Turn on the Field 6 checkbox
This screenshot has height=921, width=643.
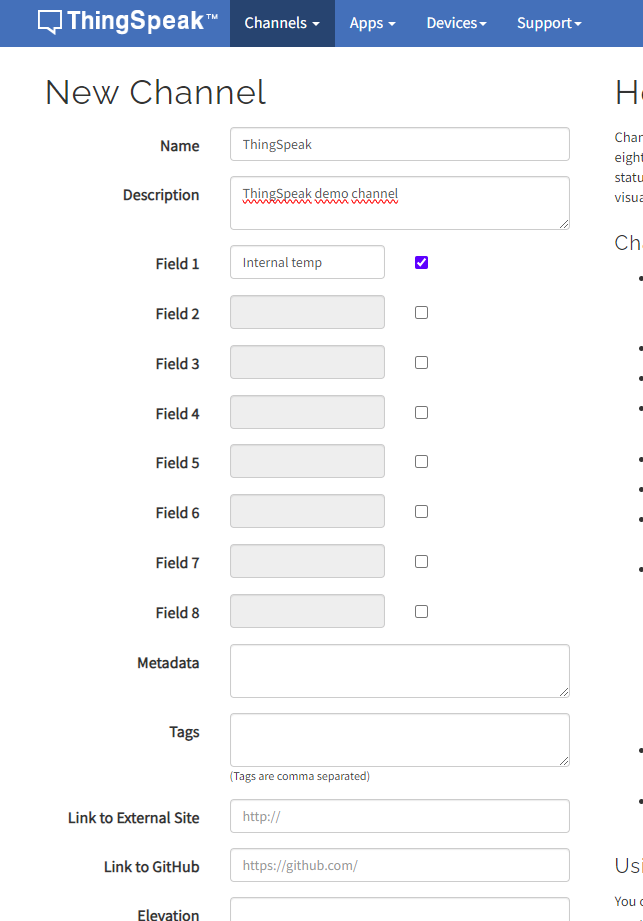coord(421,512)
